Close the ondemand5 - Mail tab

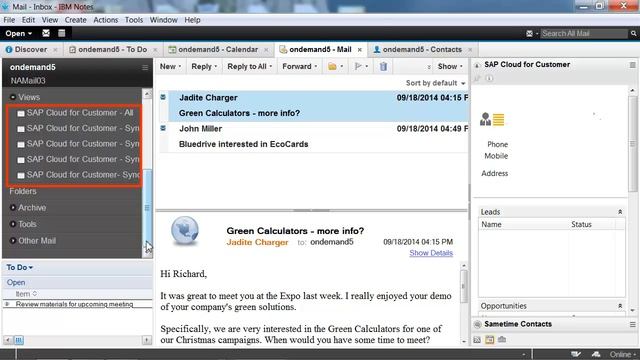tap(360, 50)
